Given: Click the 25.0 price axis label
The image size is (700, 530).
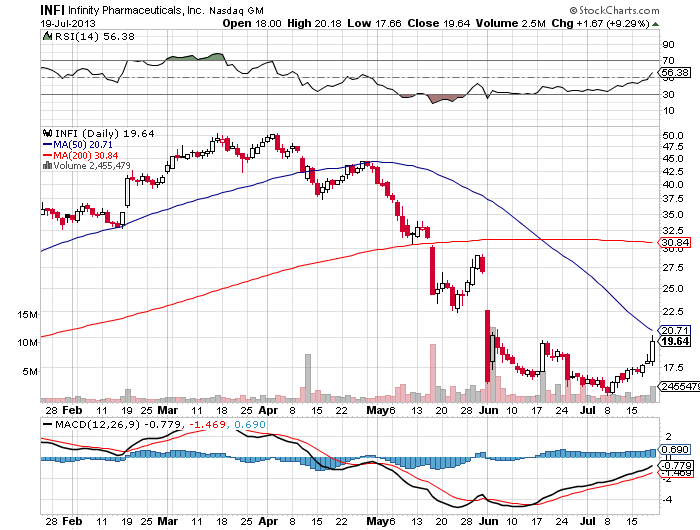Looking at the screenshot, I should point(673,288).
